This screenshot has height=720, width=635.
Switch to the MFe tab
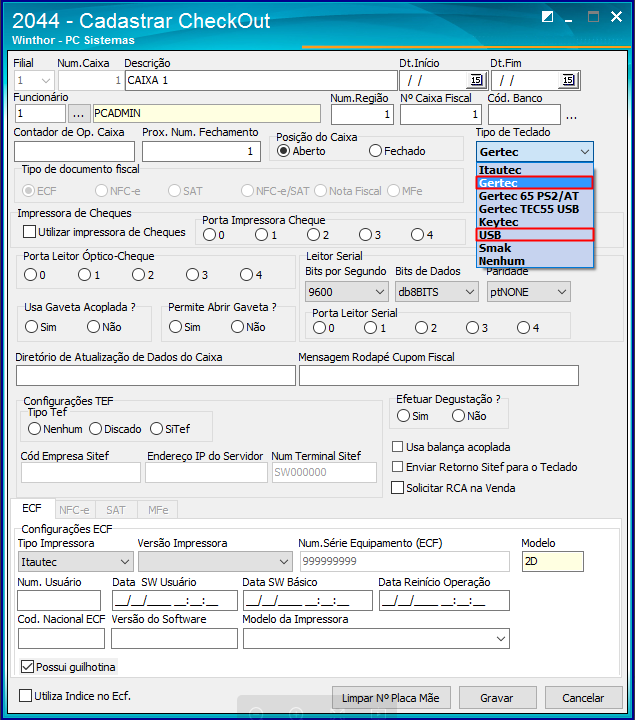(x=158, y=510)
